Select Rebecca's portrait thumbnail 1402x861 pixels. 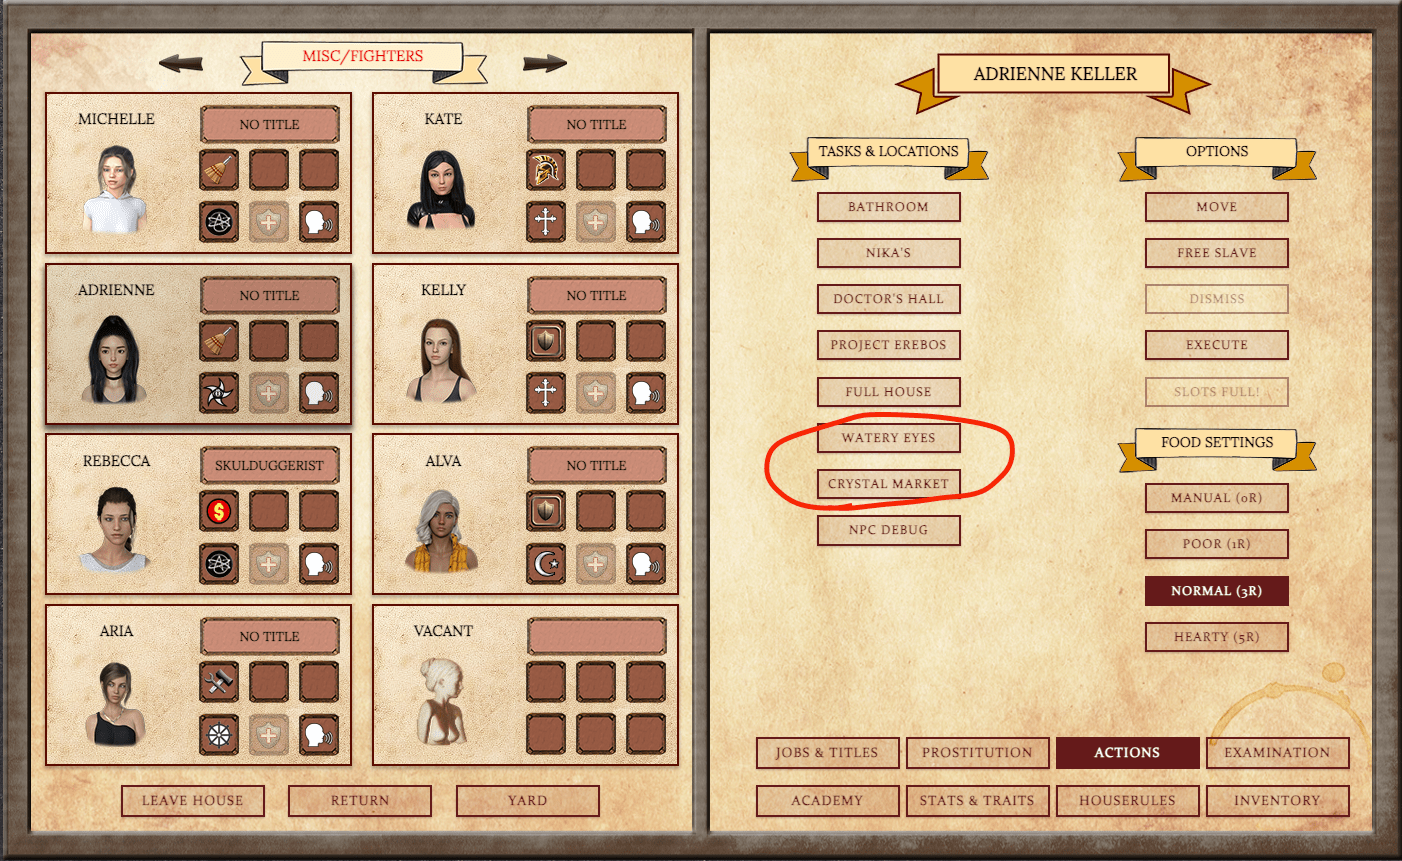tap(115, 530)
